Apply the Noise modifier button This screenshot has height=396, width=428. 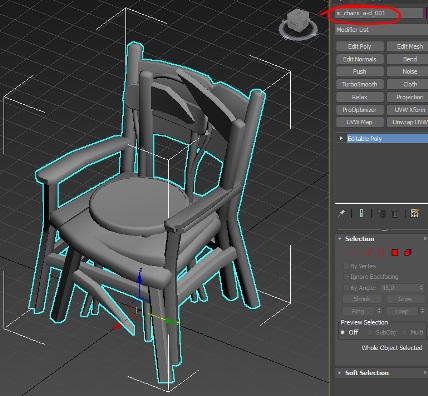pyautogui.click(x=408, y=71)
